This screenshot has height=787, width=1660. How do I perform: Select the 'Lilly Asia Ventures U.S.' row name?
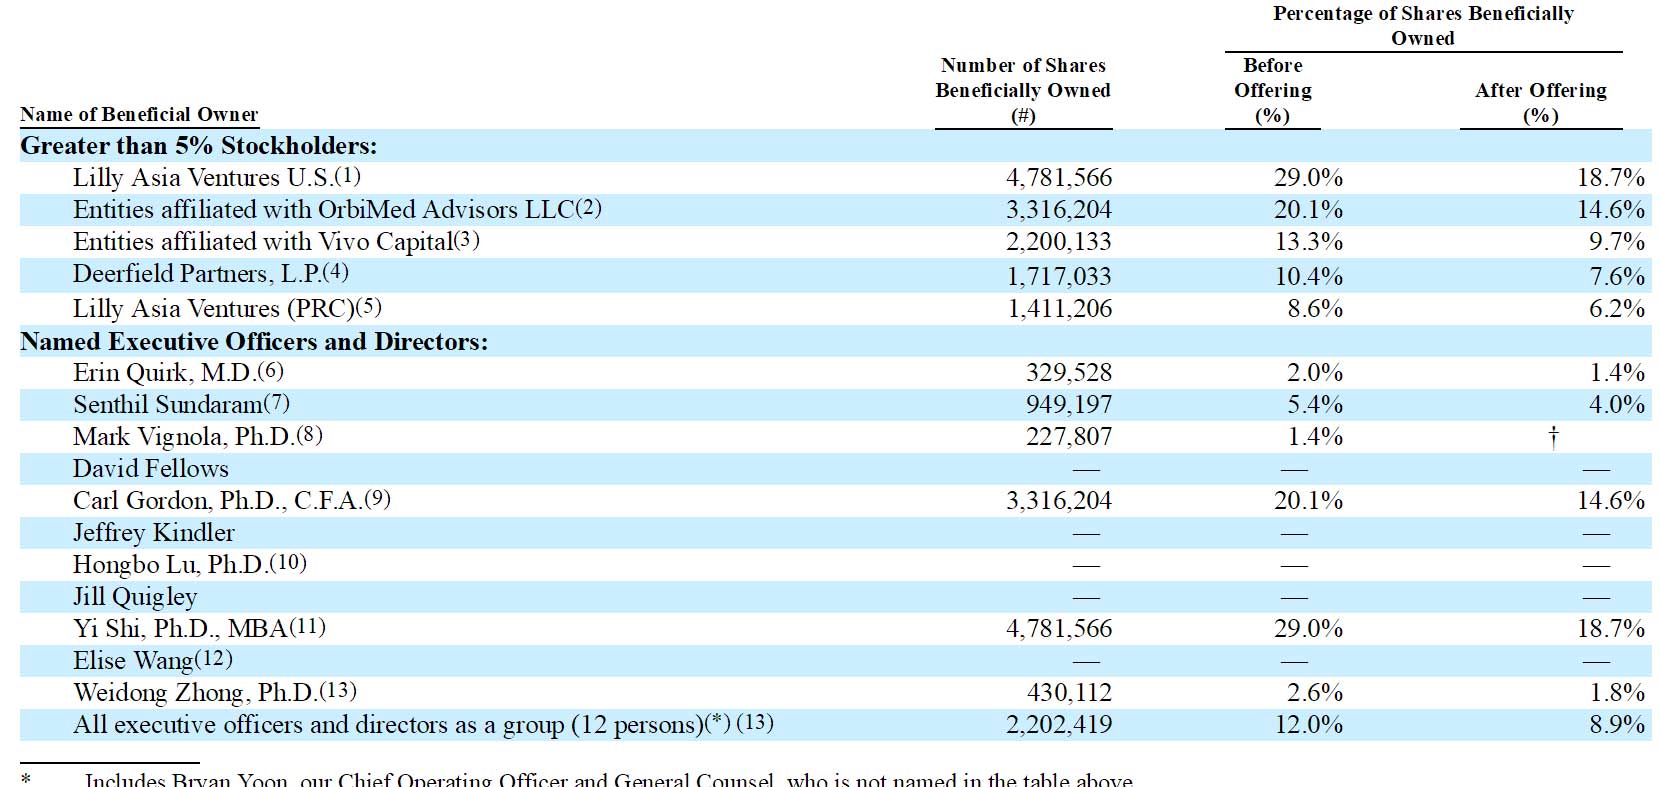tap(203, 177)
